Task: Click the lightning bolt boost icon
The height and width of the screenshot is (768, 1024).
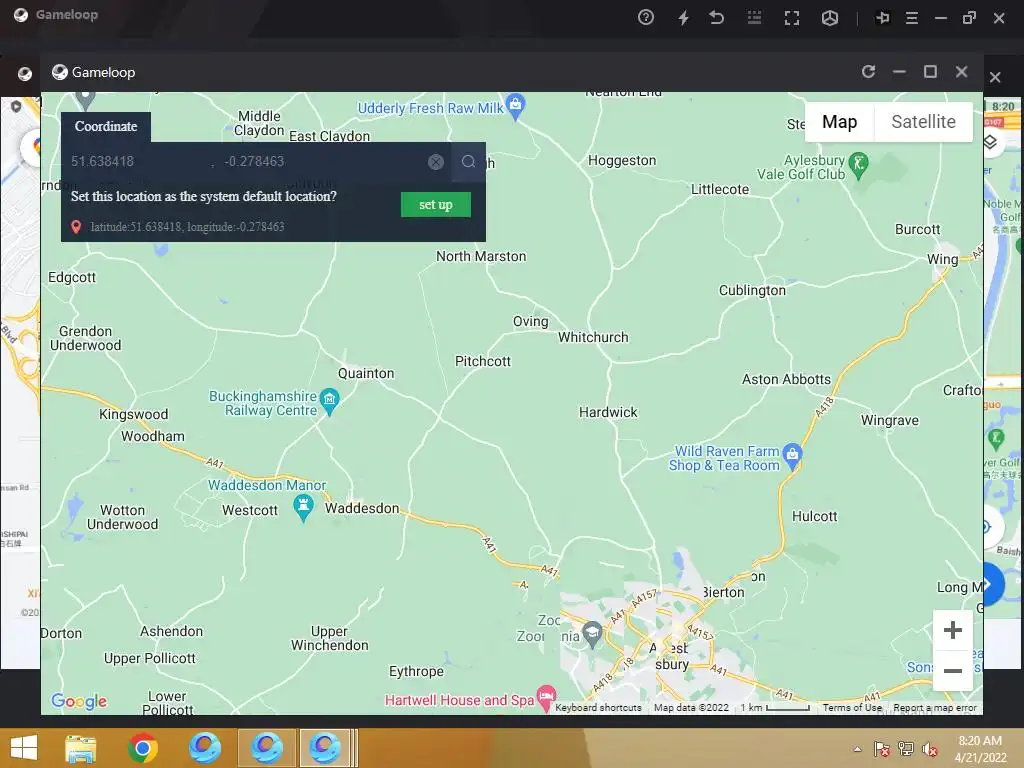Action: pos(683,18)
